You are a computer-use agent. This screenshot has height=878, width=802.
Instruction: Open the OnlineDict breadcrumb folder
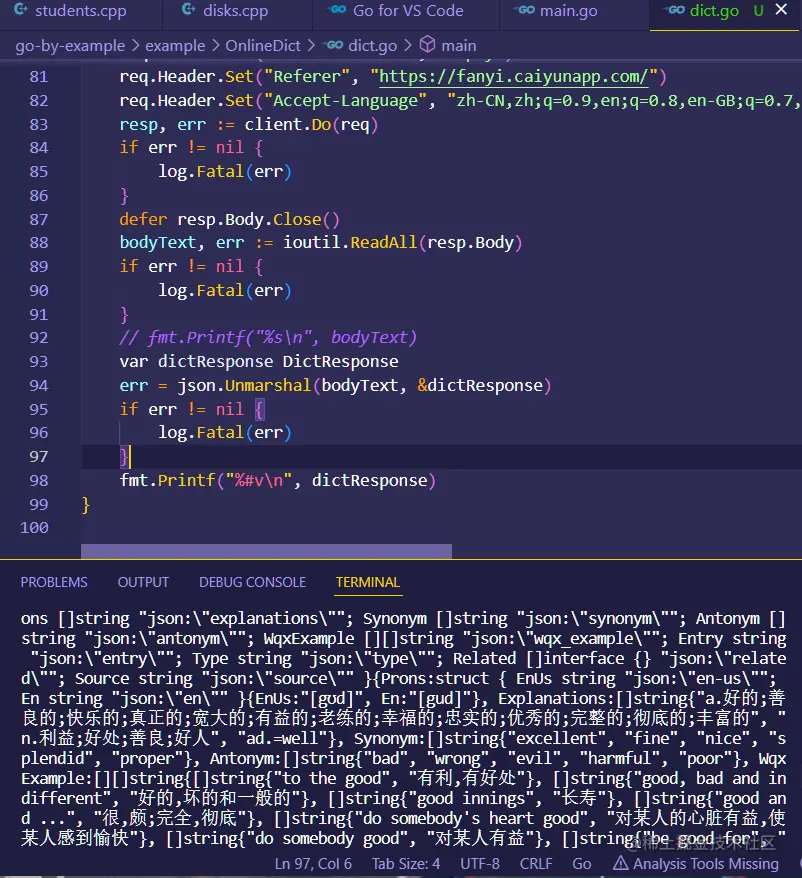coord(263,45)
